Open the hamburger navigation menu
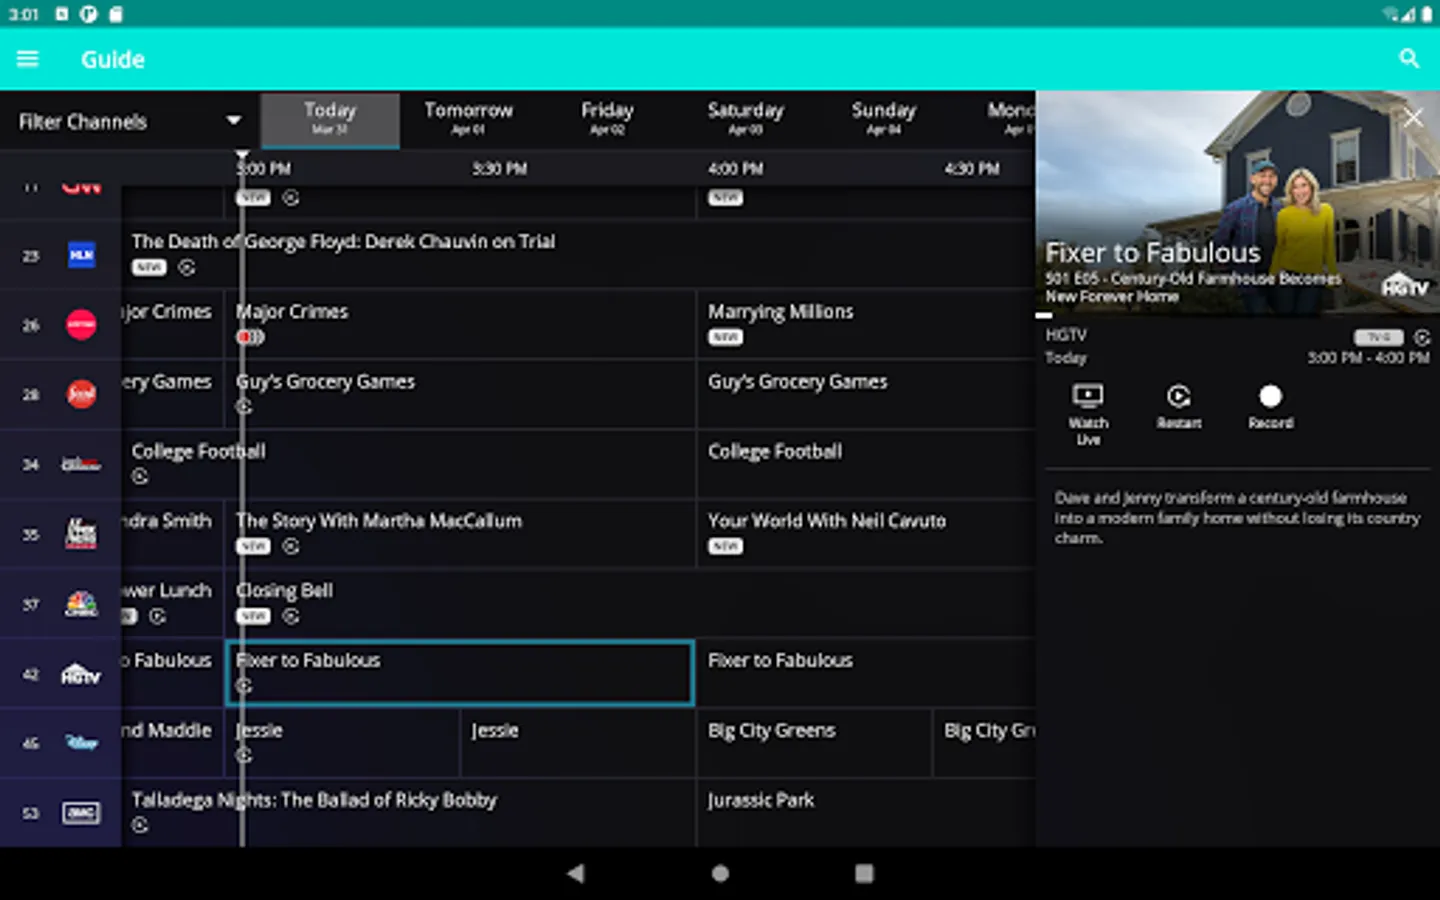This screenshot has width=1440, height=900. 28,59
